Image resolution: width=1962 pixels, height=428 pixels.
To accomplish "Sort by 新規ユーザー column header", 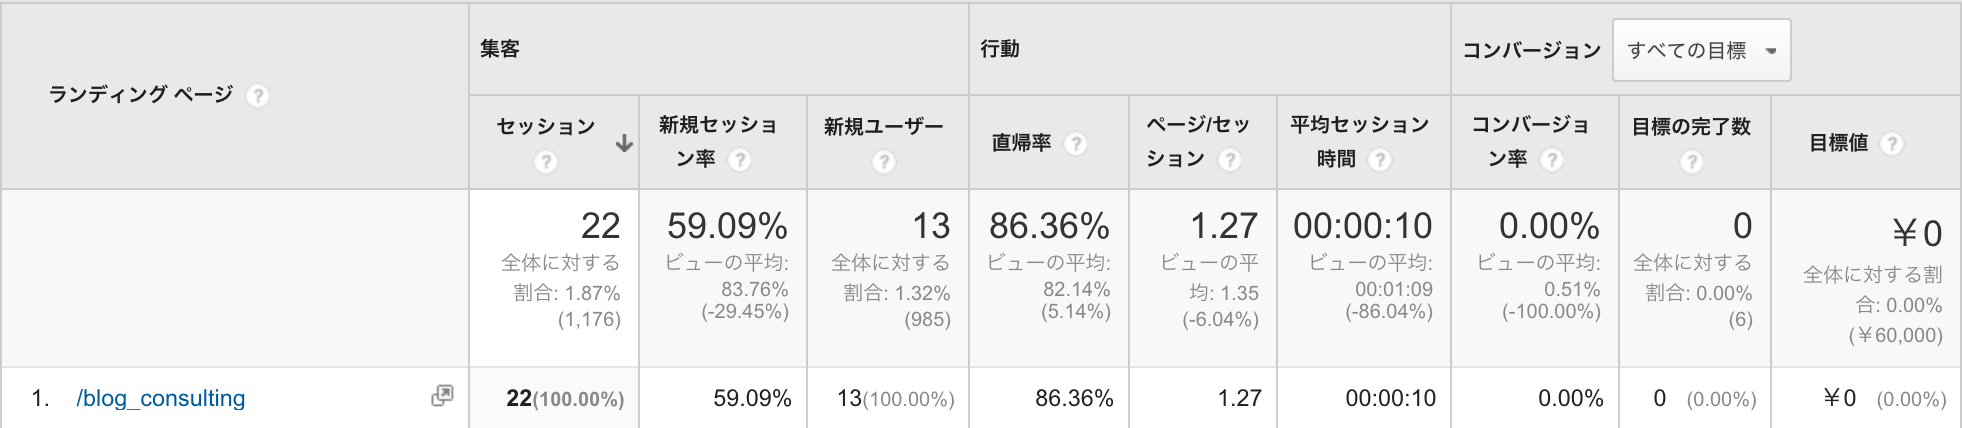I will coord(884,126).
